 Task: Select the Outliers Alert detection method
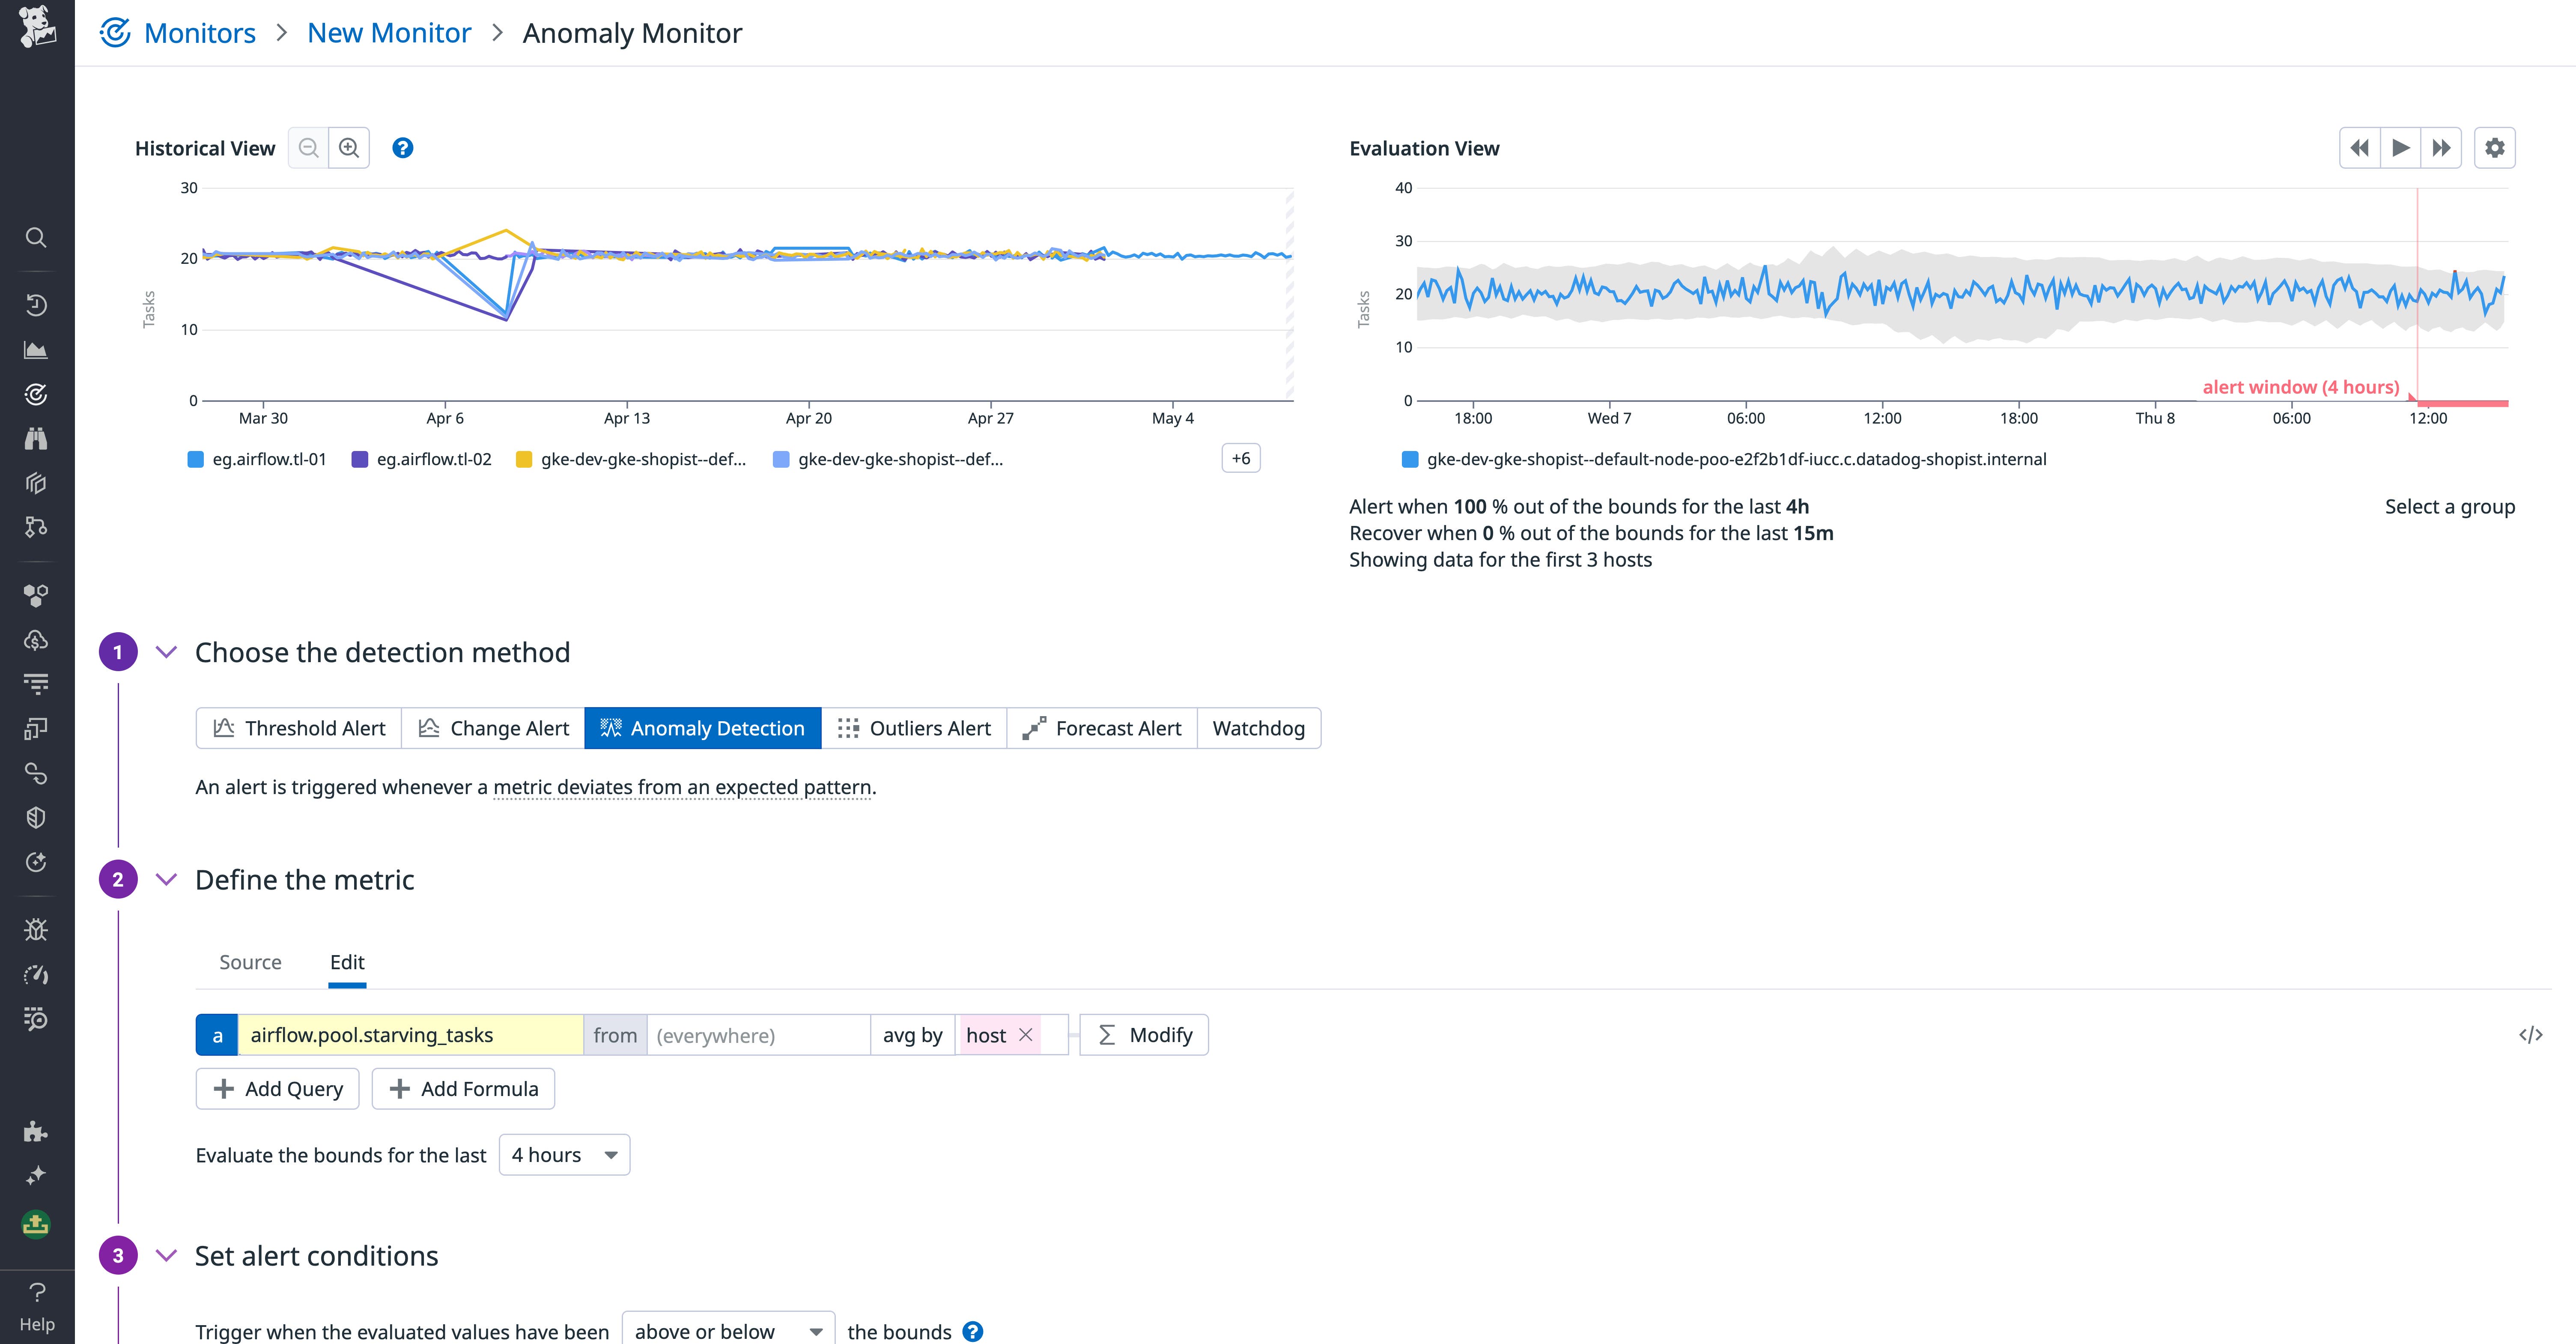(914, 728)
